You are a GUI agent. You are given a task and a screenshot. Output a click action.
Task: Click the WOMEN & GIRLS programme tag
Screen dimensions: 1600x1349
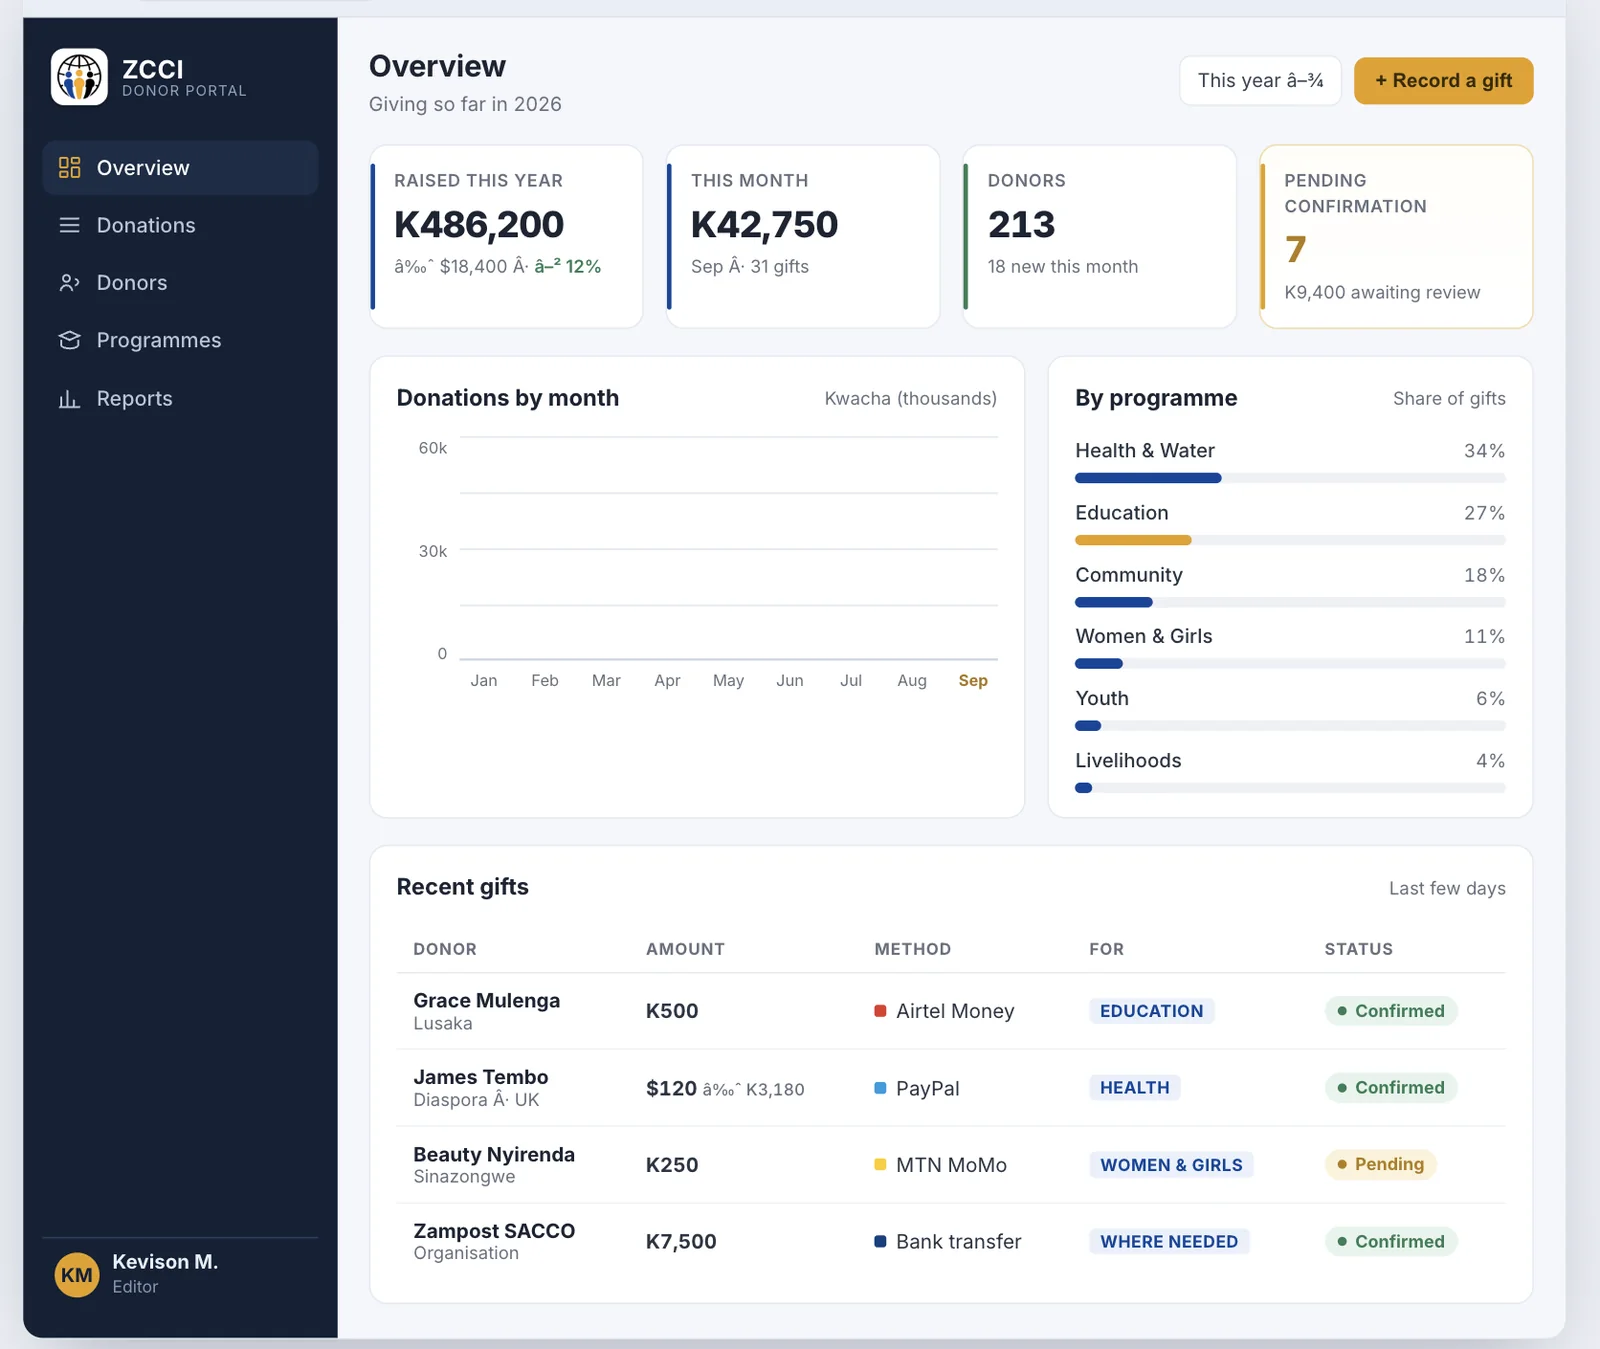(x=1171, y=1165)
